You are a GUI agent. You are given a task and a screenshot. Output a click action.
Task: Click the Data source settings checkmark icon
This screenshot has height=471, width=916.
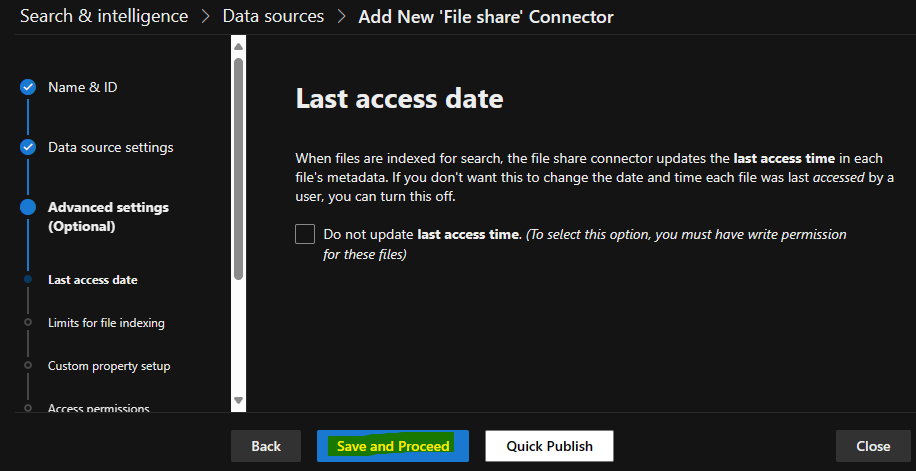pos(28,147)
